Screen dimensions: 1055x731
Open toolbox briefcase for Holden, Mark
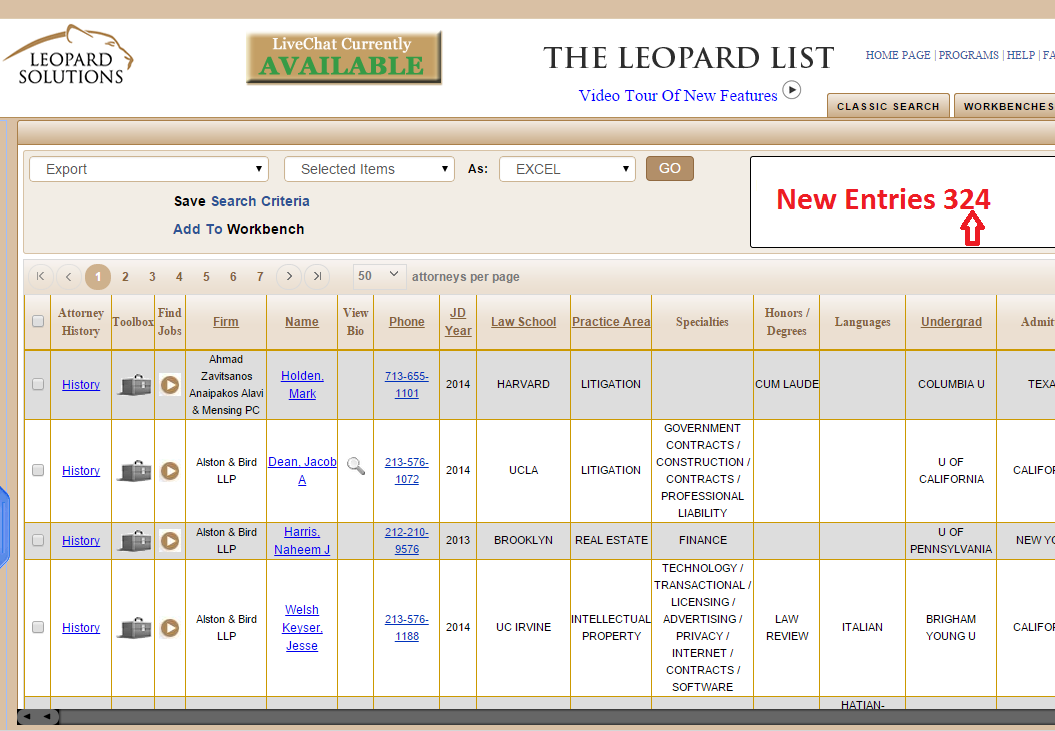tap(135, 385)
